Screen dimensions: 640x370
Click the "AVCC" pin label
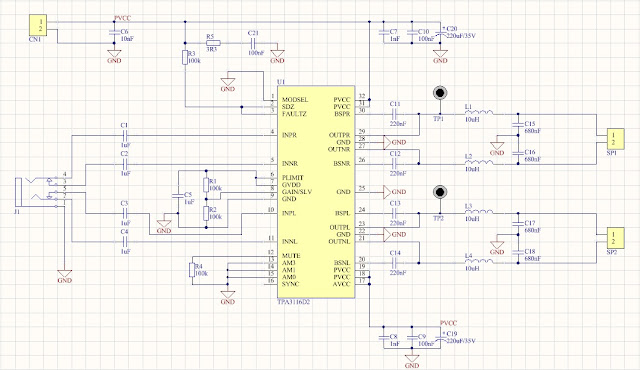point(342,284)
